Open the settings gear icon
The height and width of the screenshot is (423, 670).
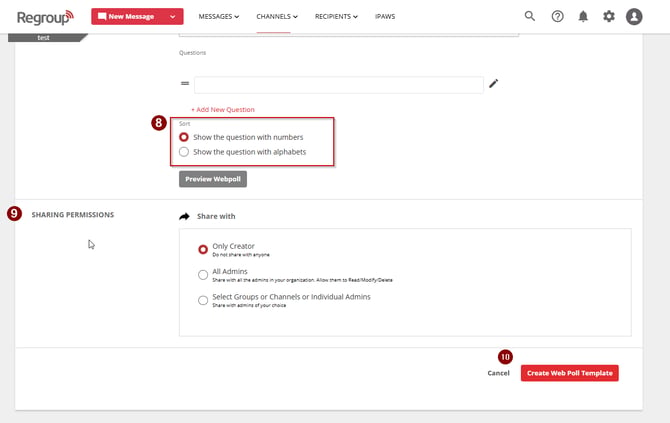(x=608, y=16)
